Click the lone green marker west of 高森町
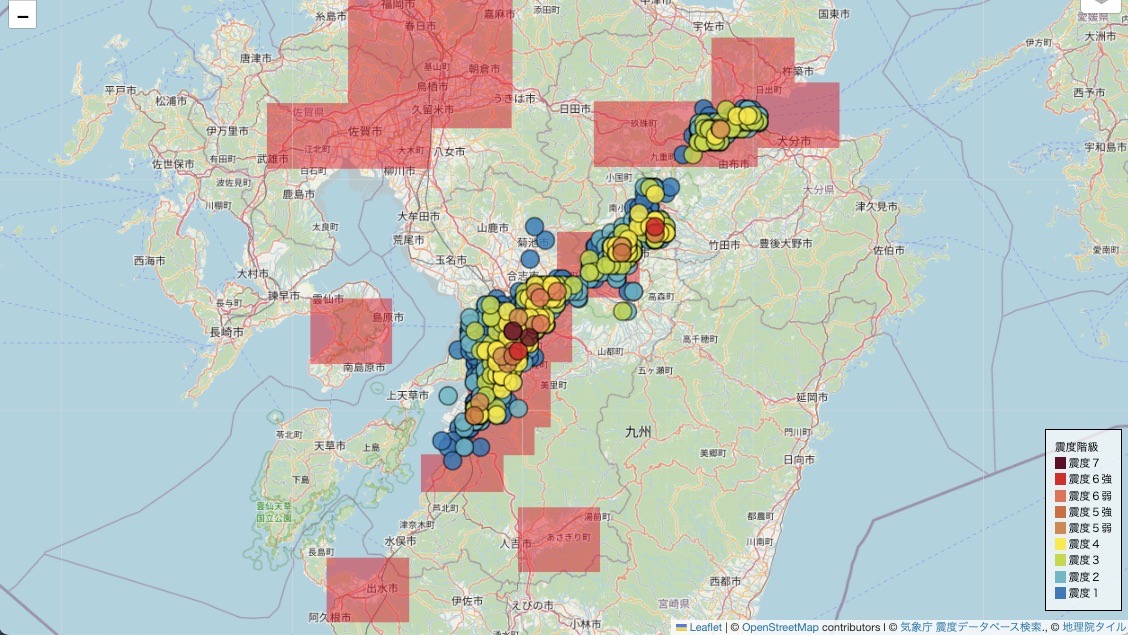The height and width of the screenshot is (635, 1128). [623, 311]
